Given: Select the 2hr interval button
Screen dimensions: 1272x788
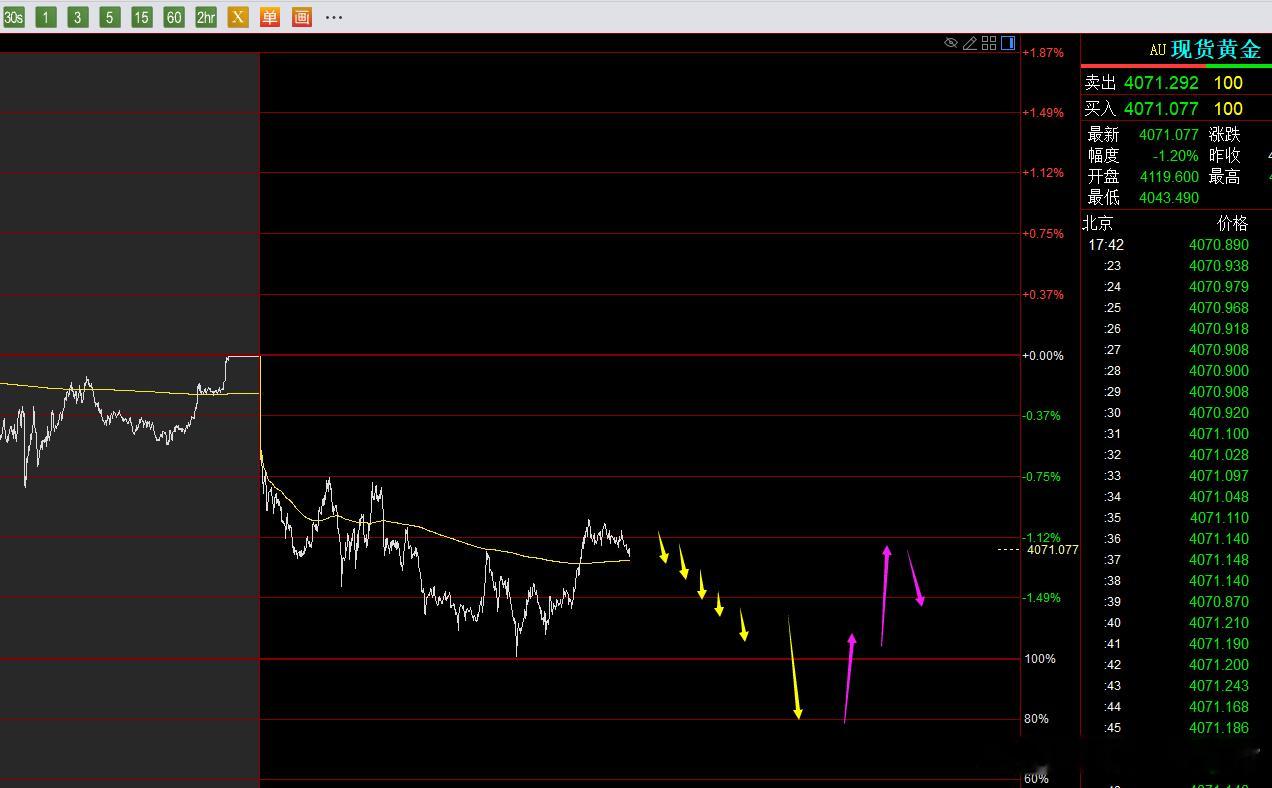Looking at the screenshot, I should tap(206, 17).
